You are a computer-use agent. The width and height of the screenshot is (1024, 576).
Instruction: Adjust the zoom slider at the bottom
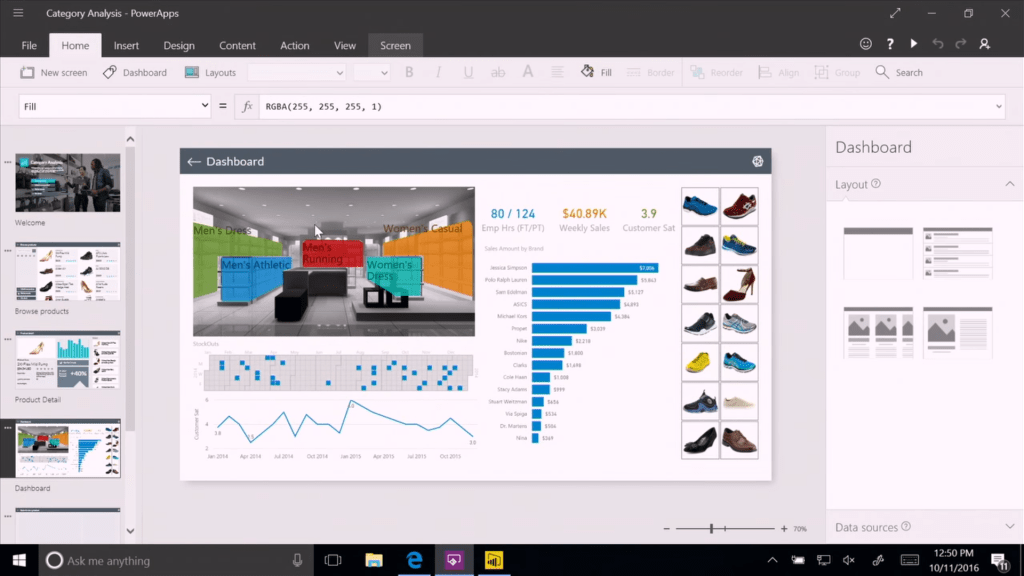point(712,527)
